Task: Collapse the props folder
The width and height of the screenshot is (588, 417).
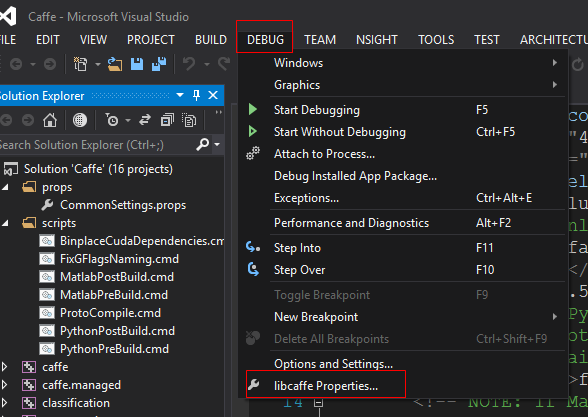Action: click(x=5, y=187)
